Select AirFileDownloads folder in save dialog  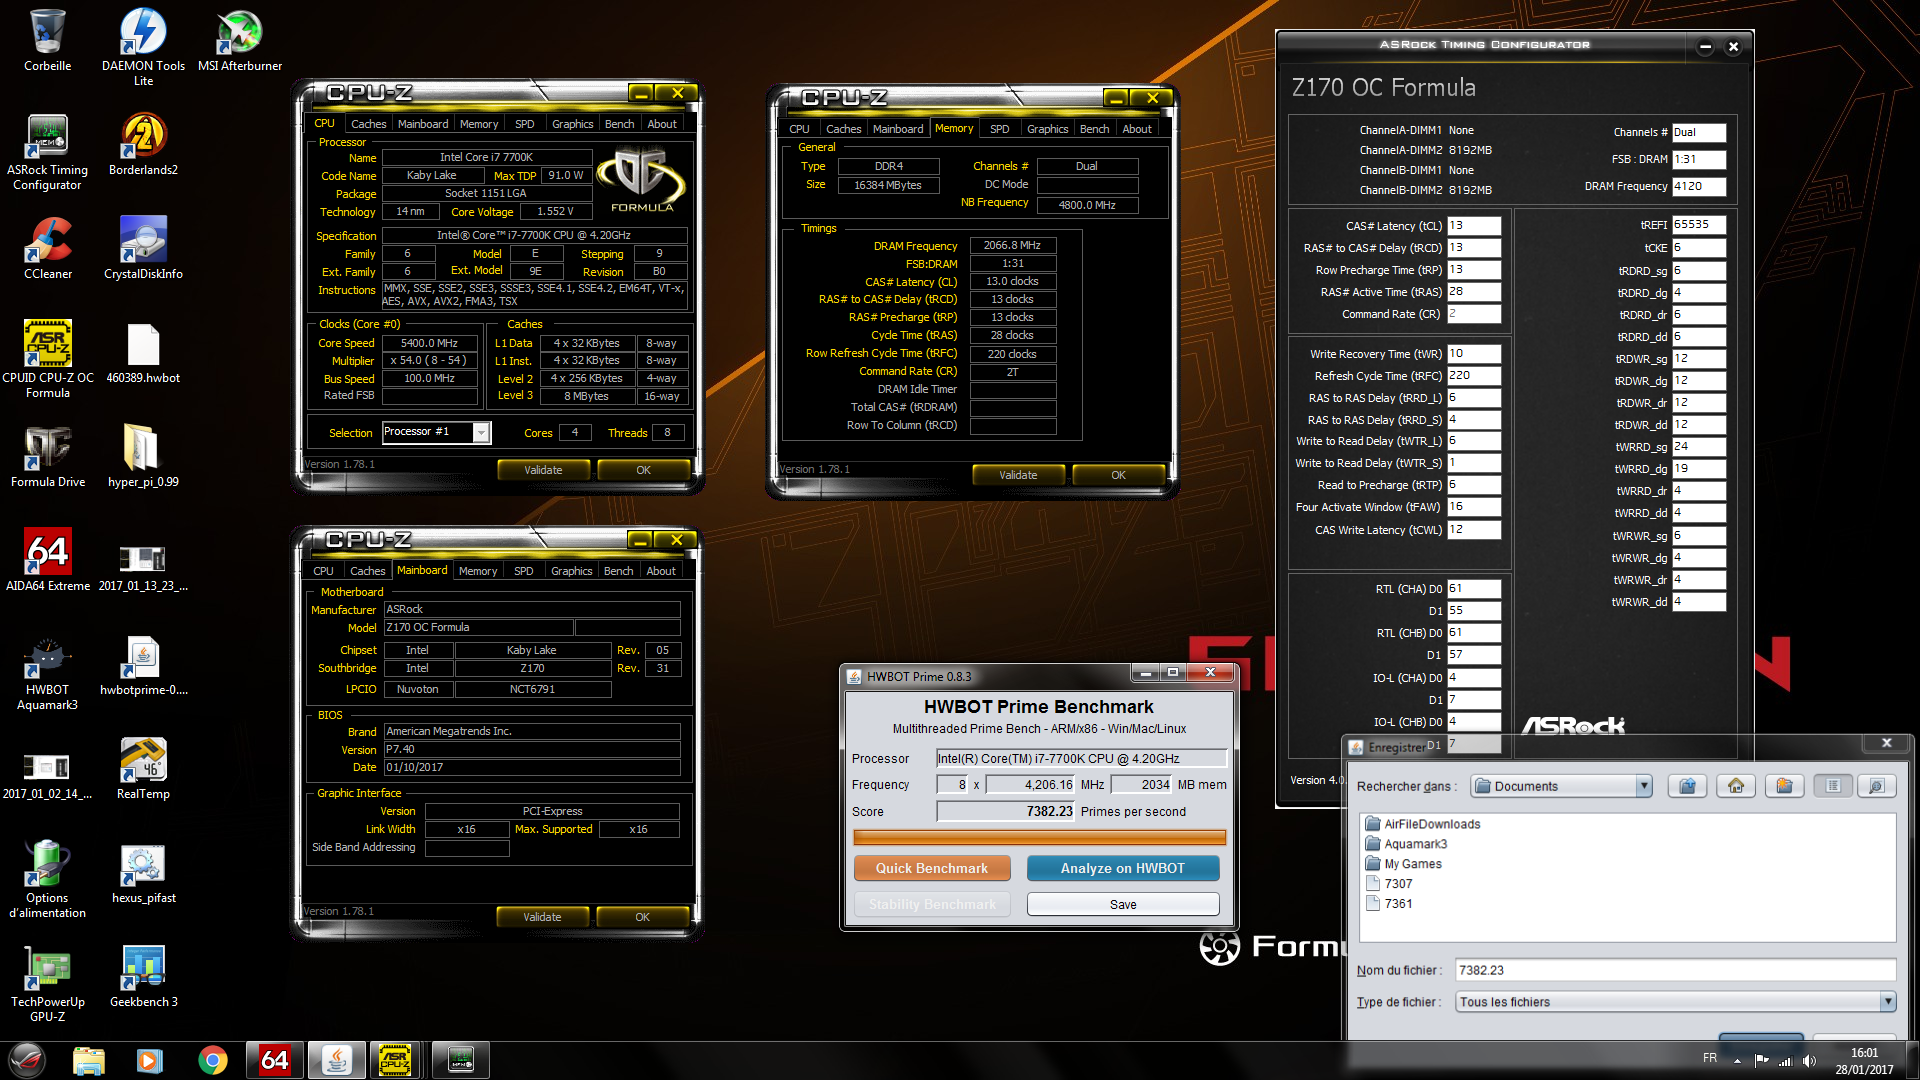pos(1422,824)
